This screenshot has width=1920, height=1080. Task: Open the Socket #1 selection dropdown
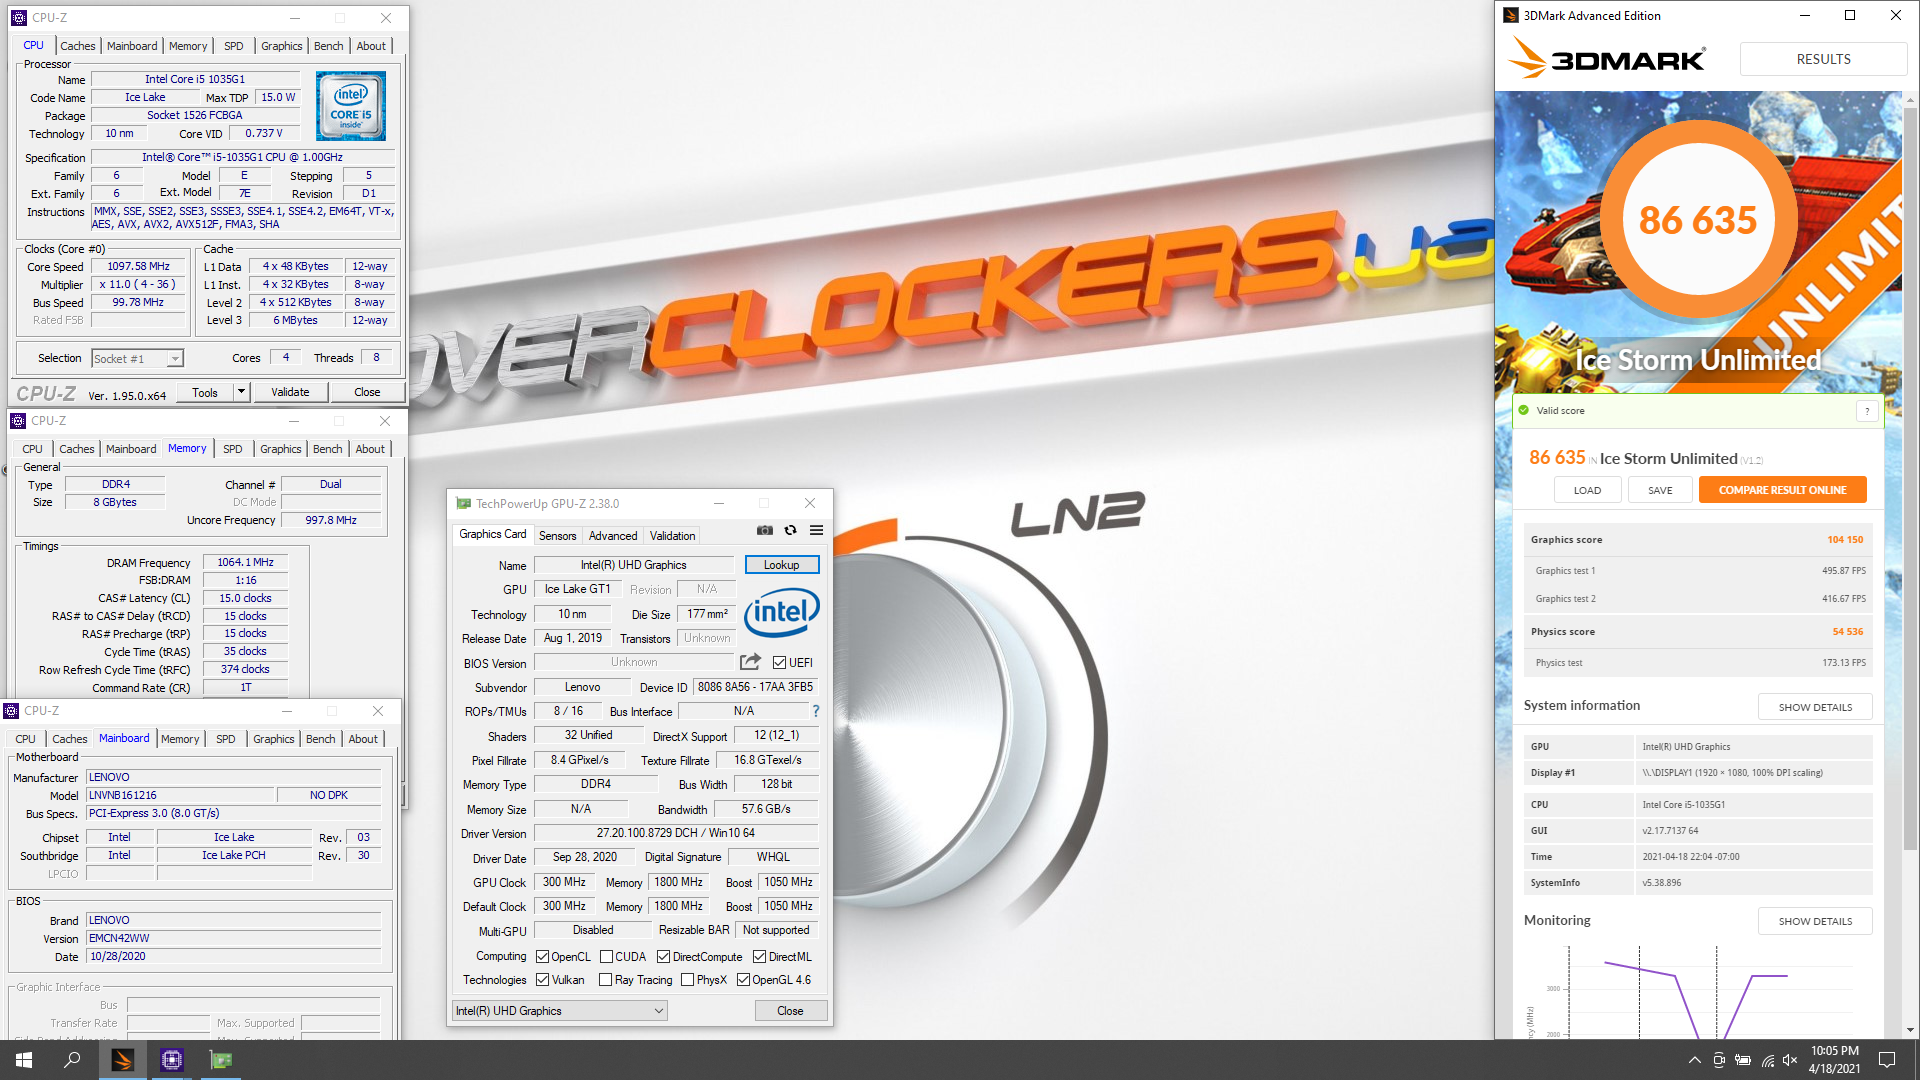tap(137, 358)
